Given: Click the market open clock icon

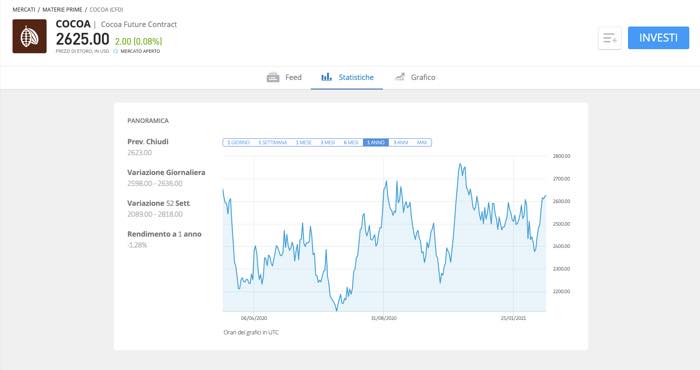Looking at the screenshot, I should pyautogui.click(x=116, y=51).
